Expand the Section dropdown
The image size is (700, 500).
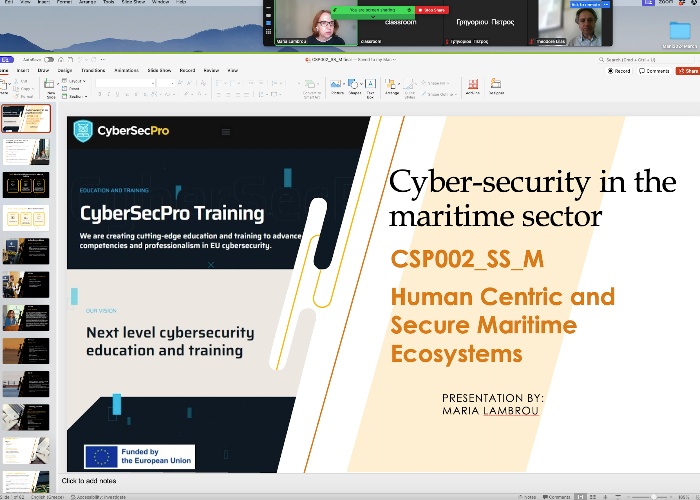[x=74, y=96]
